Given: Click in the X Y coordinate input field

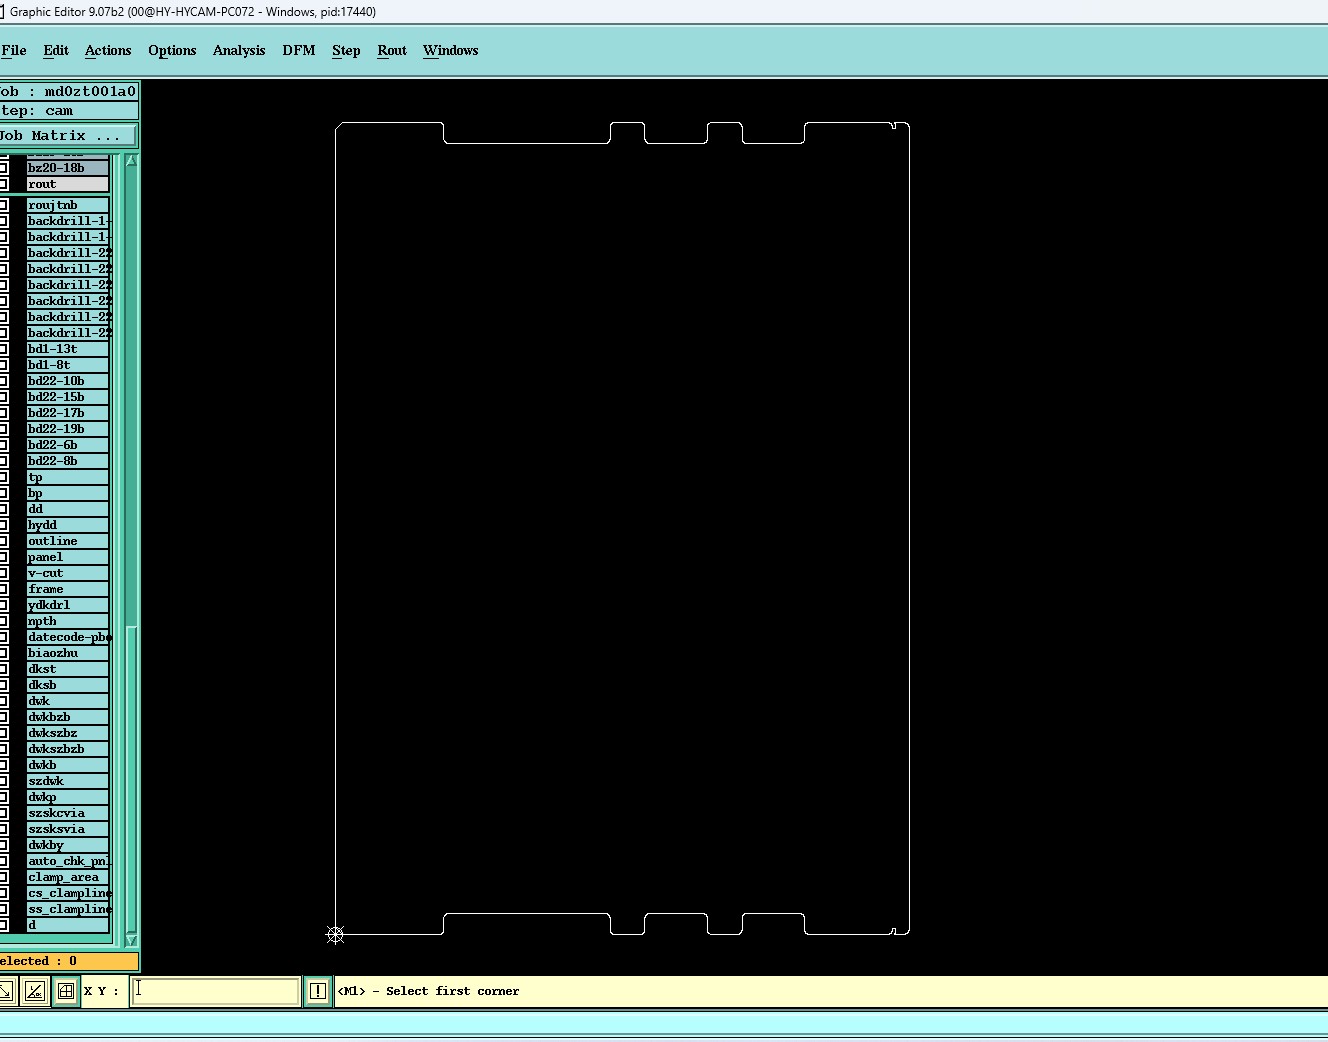Looking at the screenshot, I should [x=215, y=991].
